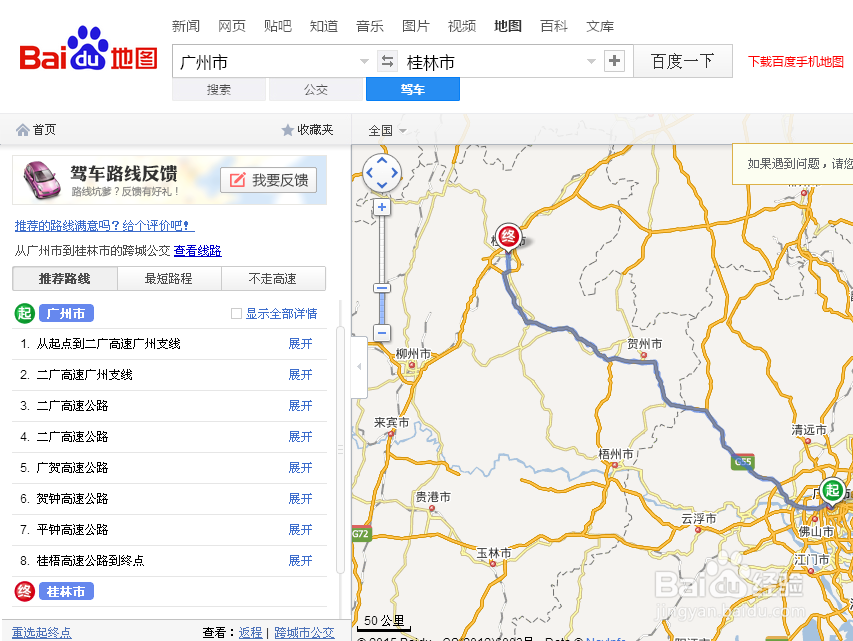853x641 pixels.
Task: Expand step 5 广贺高速公路
Action: click(x=300, y=468)
